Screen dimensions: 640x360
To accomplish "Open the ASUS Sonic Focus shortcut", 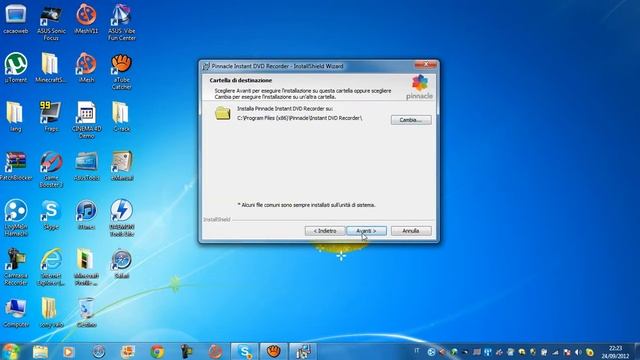I will [x=51, y=22].
